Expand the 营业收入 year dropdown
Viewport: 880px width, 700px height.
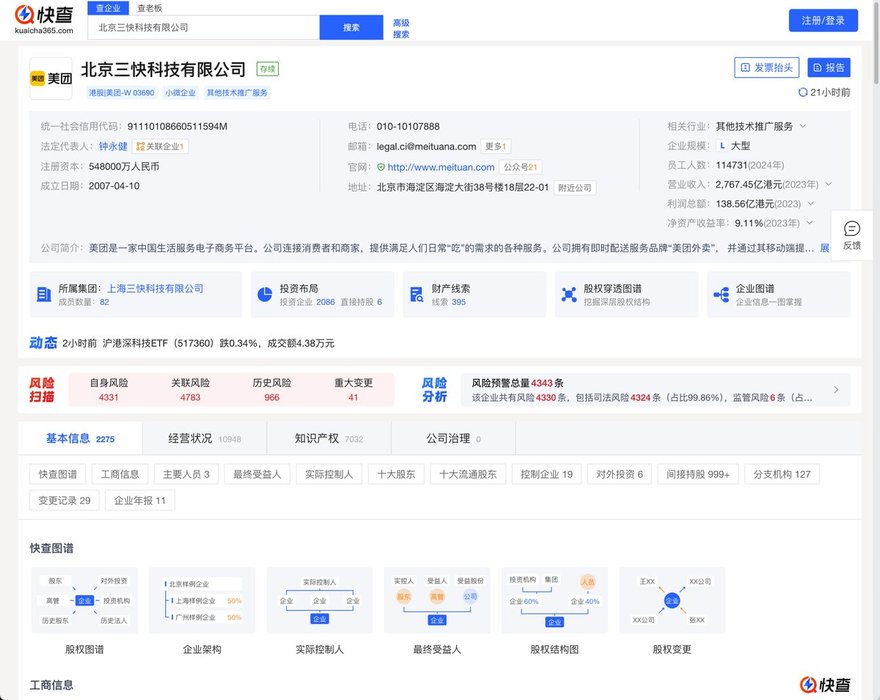click(x=828, y=184)
